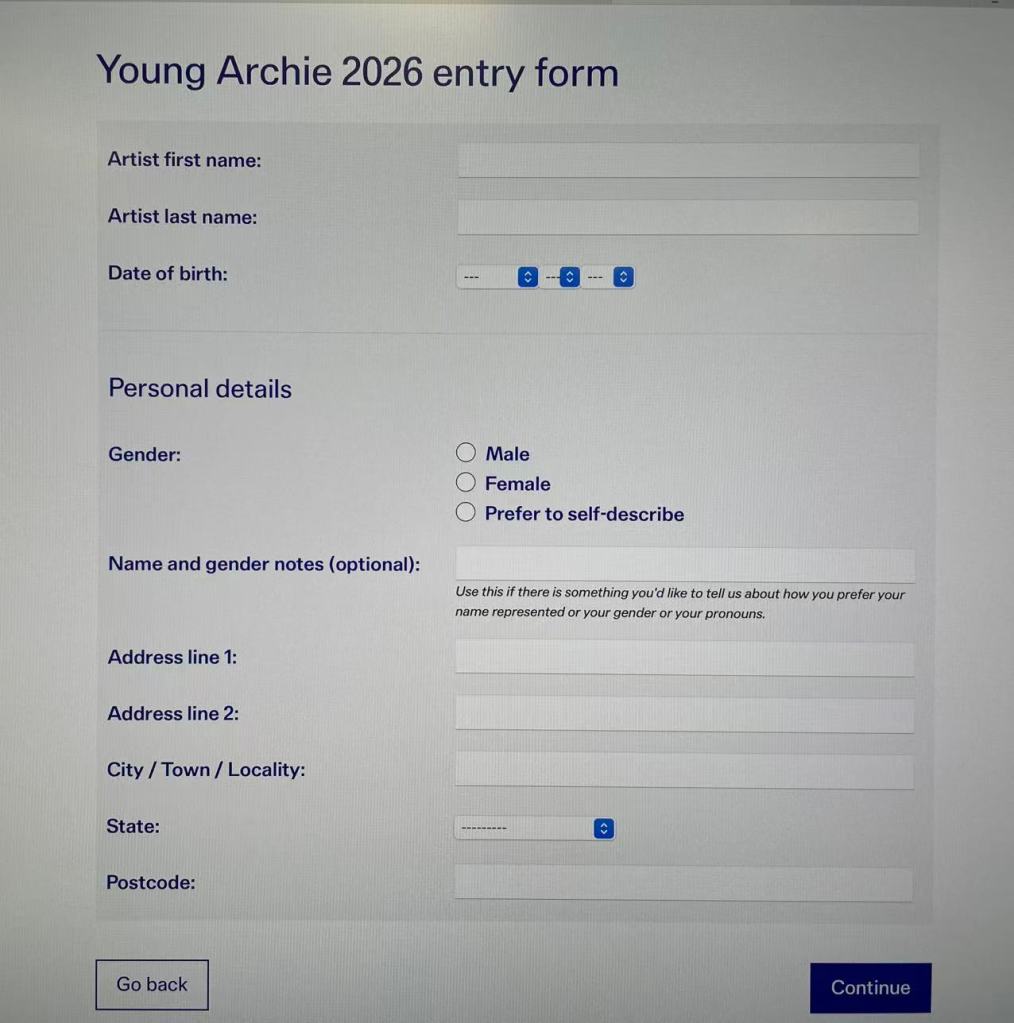Screen dimensions: 1014x1023
Task: Click the Female option label text
Action: (x=517, y=484)
